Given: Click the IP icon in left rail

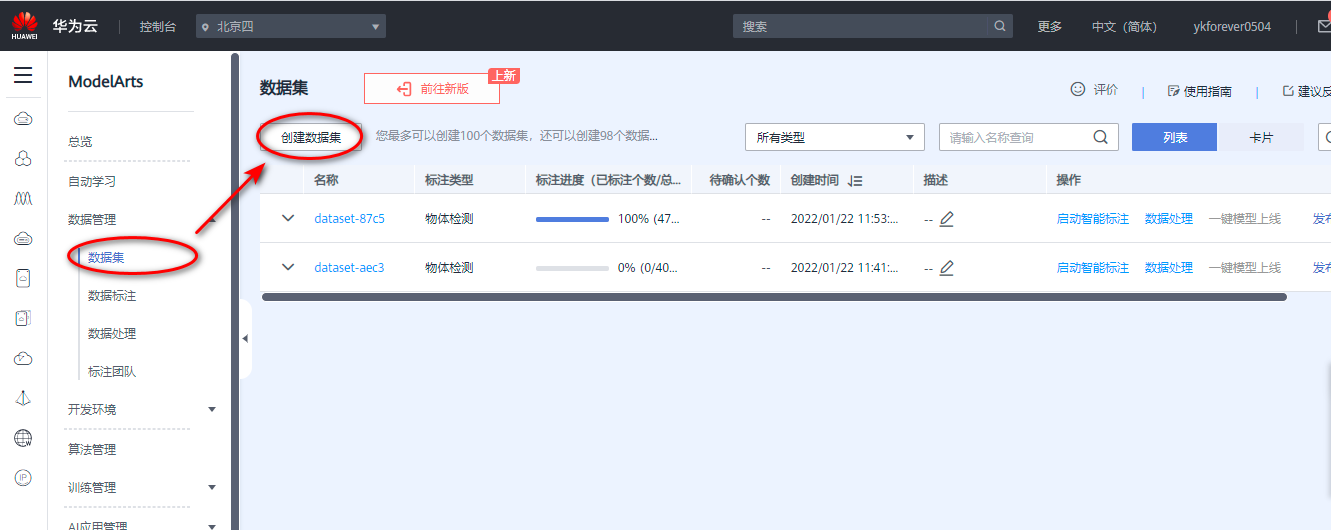Looking at the screenshot, I should click(23, 478).
